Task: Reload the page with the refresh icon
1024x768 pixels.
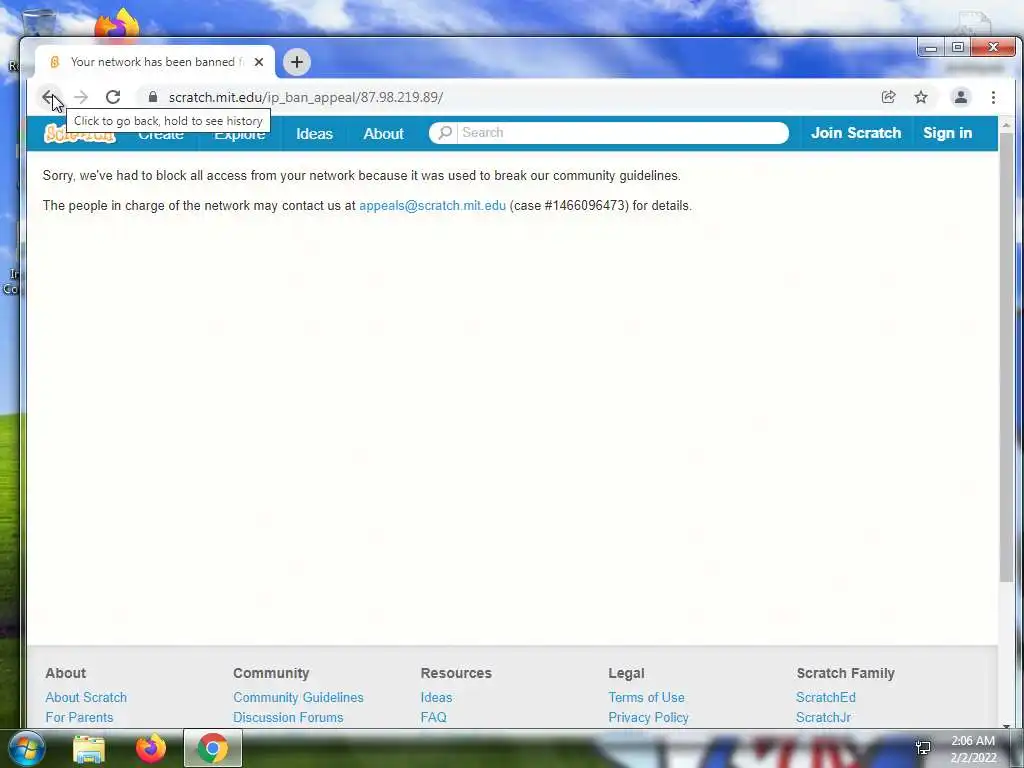Action: 113,97
